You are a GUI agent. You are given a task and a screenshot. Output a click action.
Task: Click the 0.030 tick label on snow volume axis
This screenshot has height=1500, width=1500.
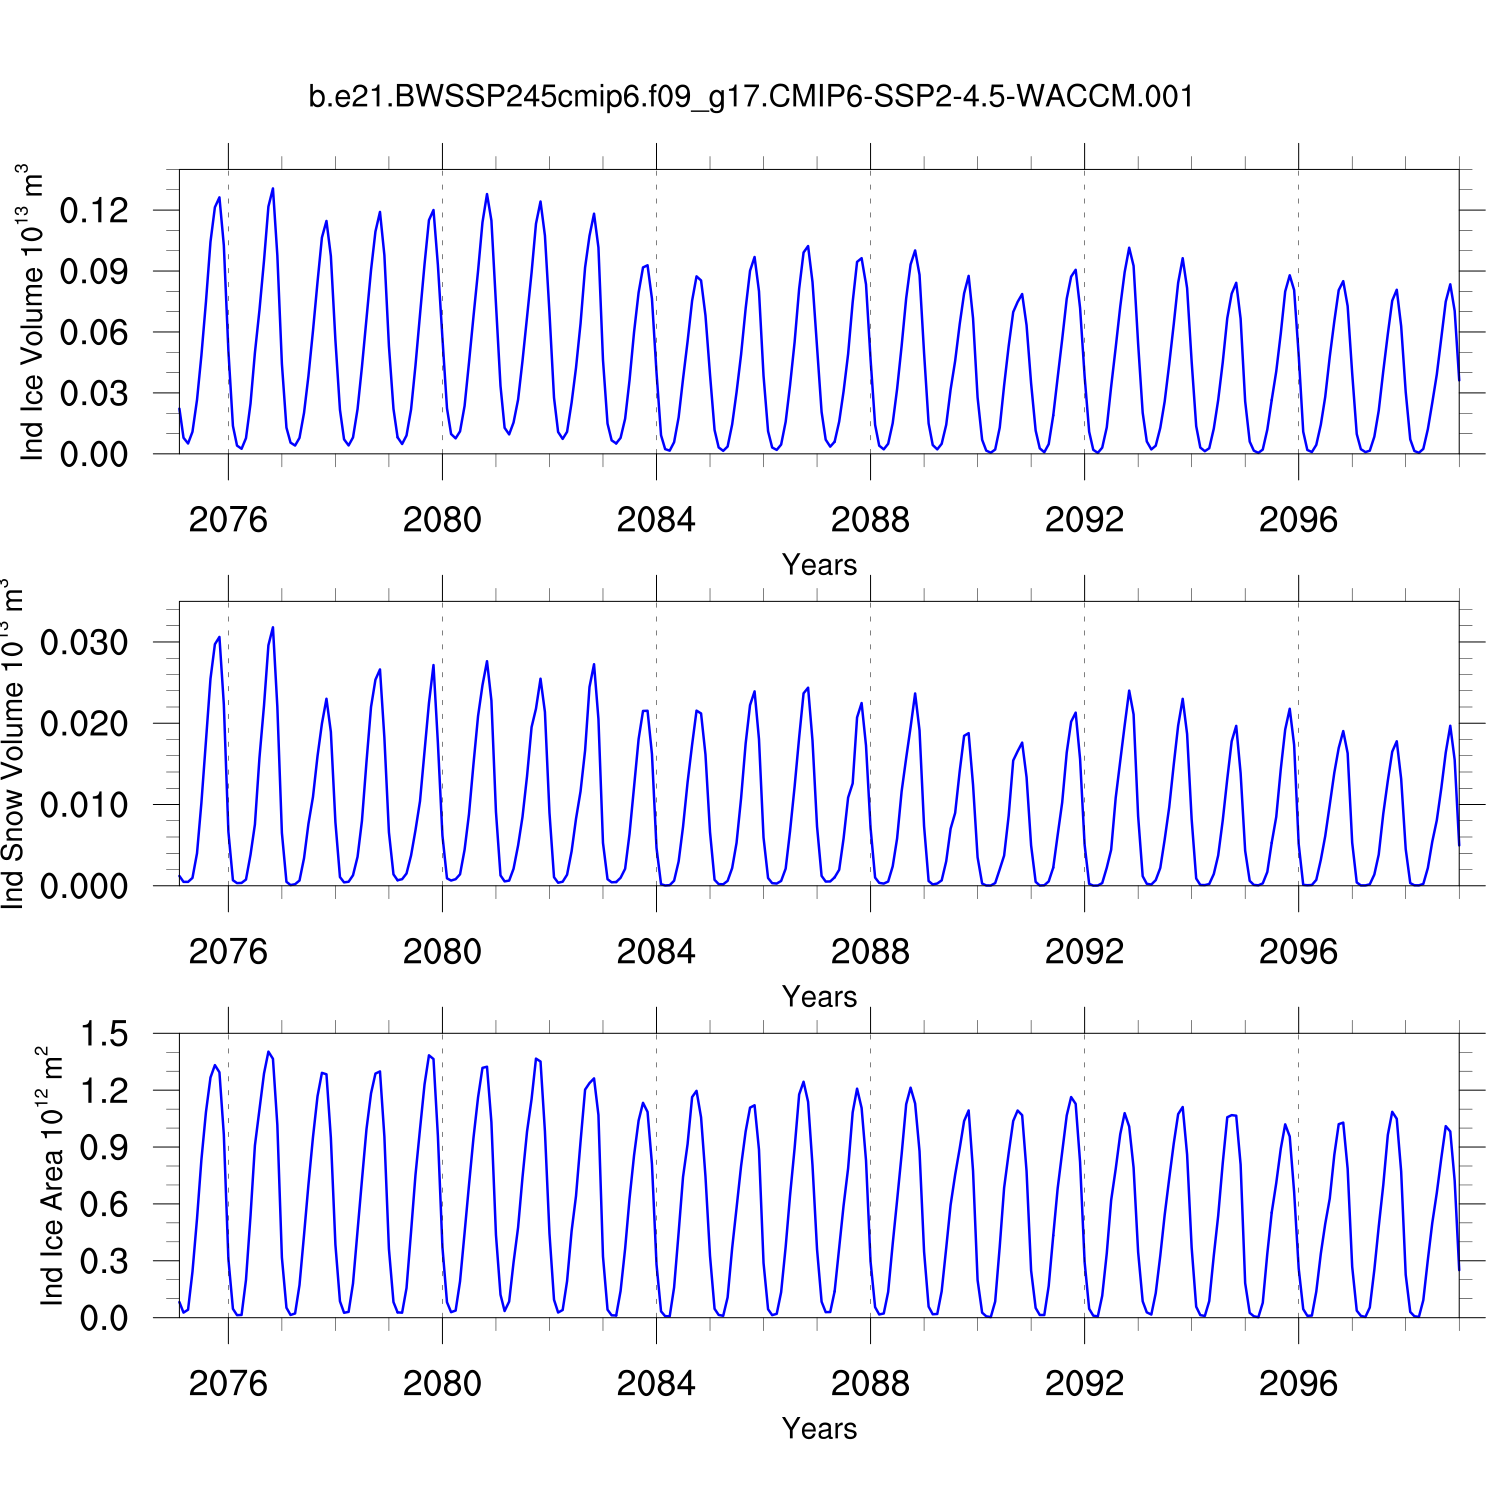85,643
